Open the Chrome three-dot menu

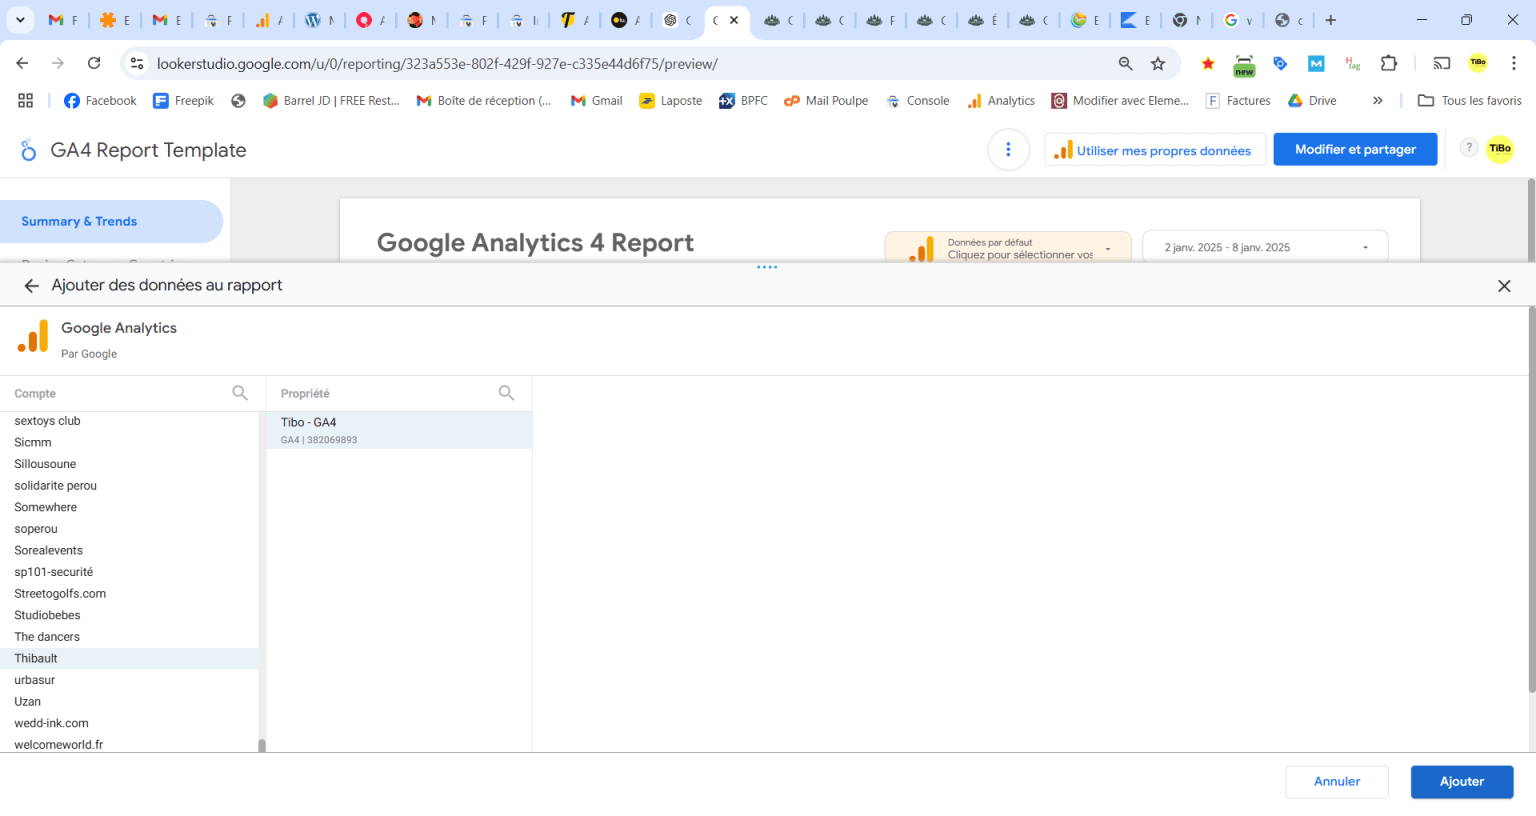click(1514, 63)
